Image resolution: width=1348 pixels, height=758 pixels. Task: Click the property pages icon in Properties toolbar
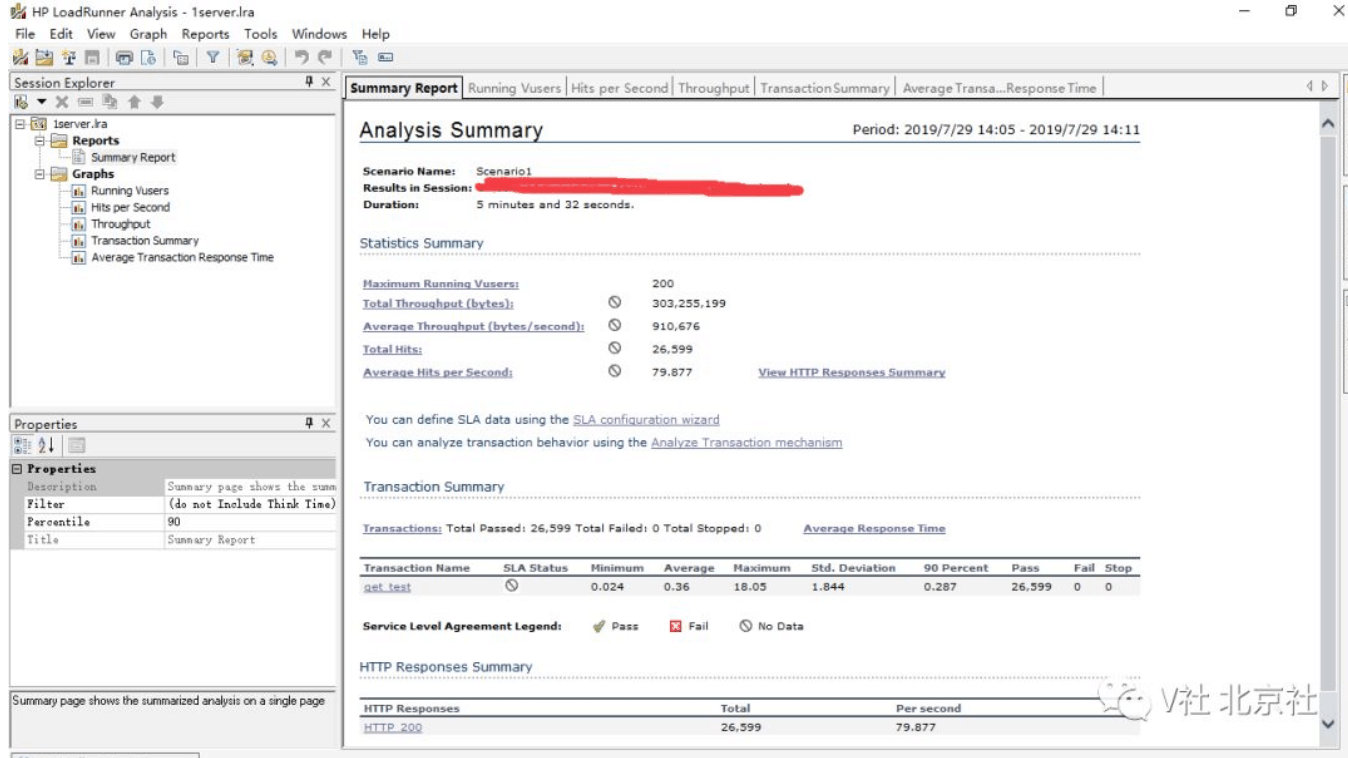[76, 445]
